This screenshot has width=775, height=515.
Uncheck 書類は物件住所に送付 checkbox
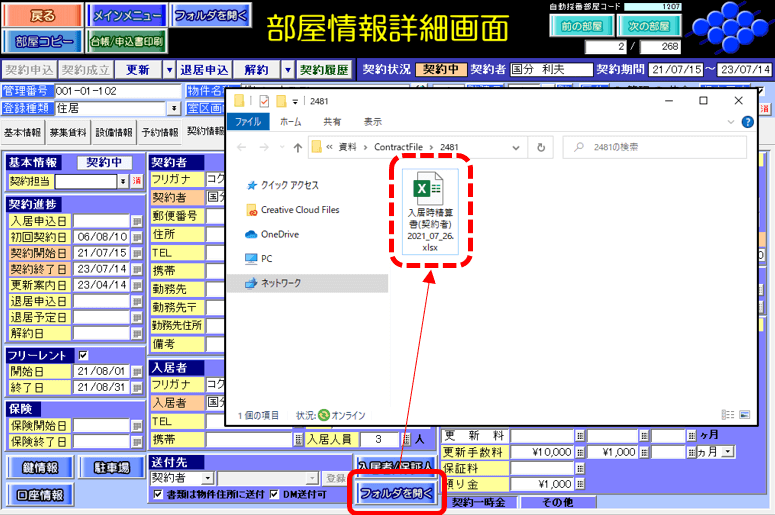[x=157, y=495]
